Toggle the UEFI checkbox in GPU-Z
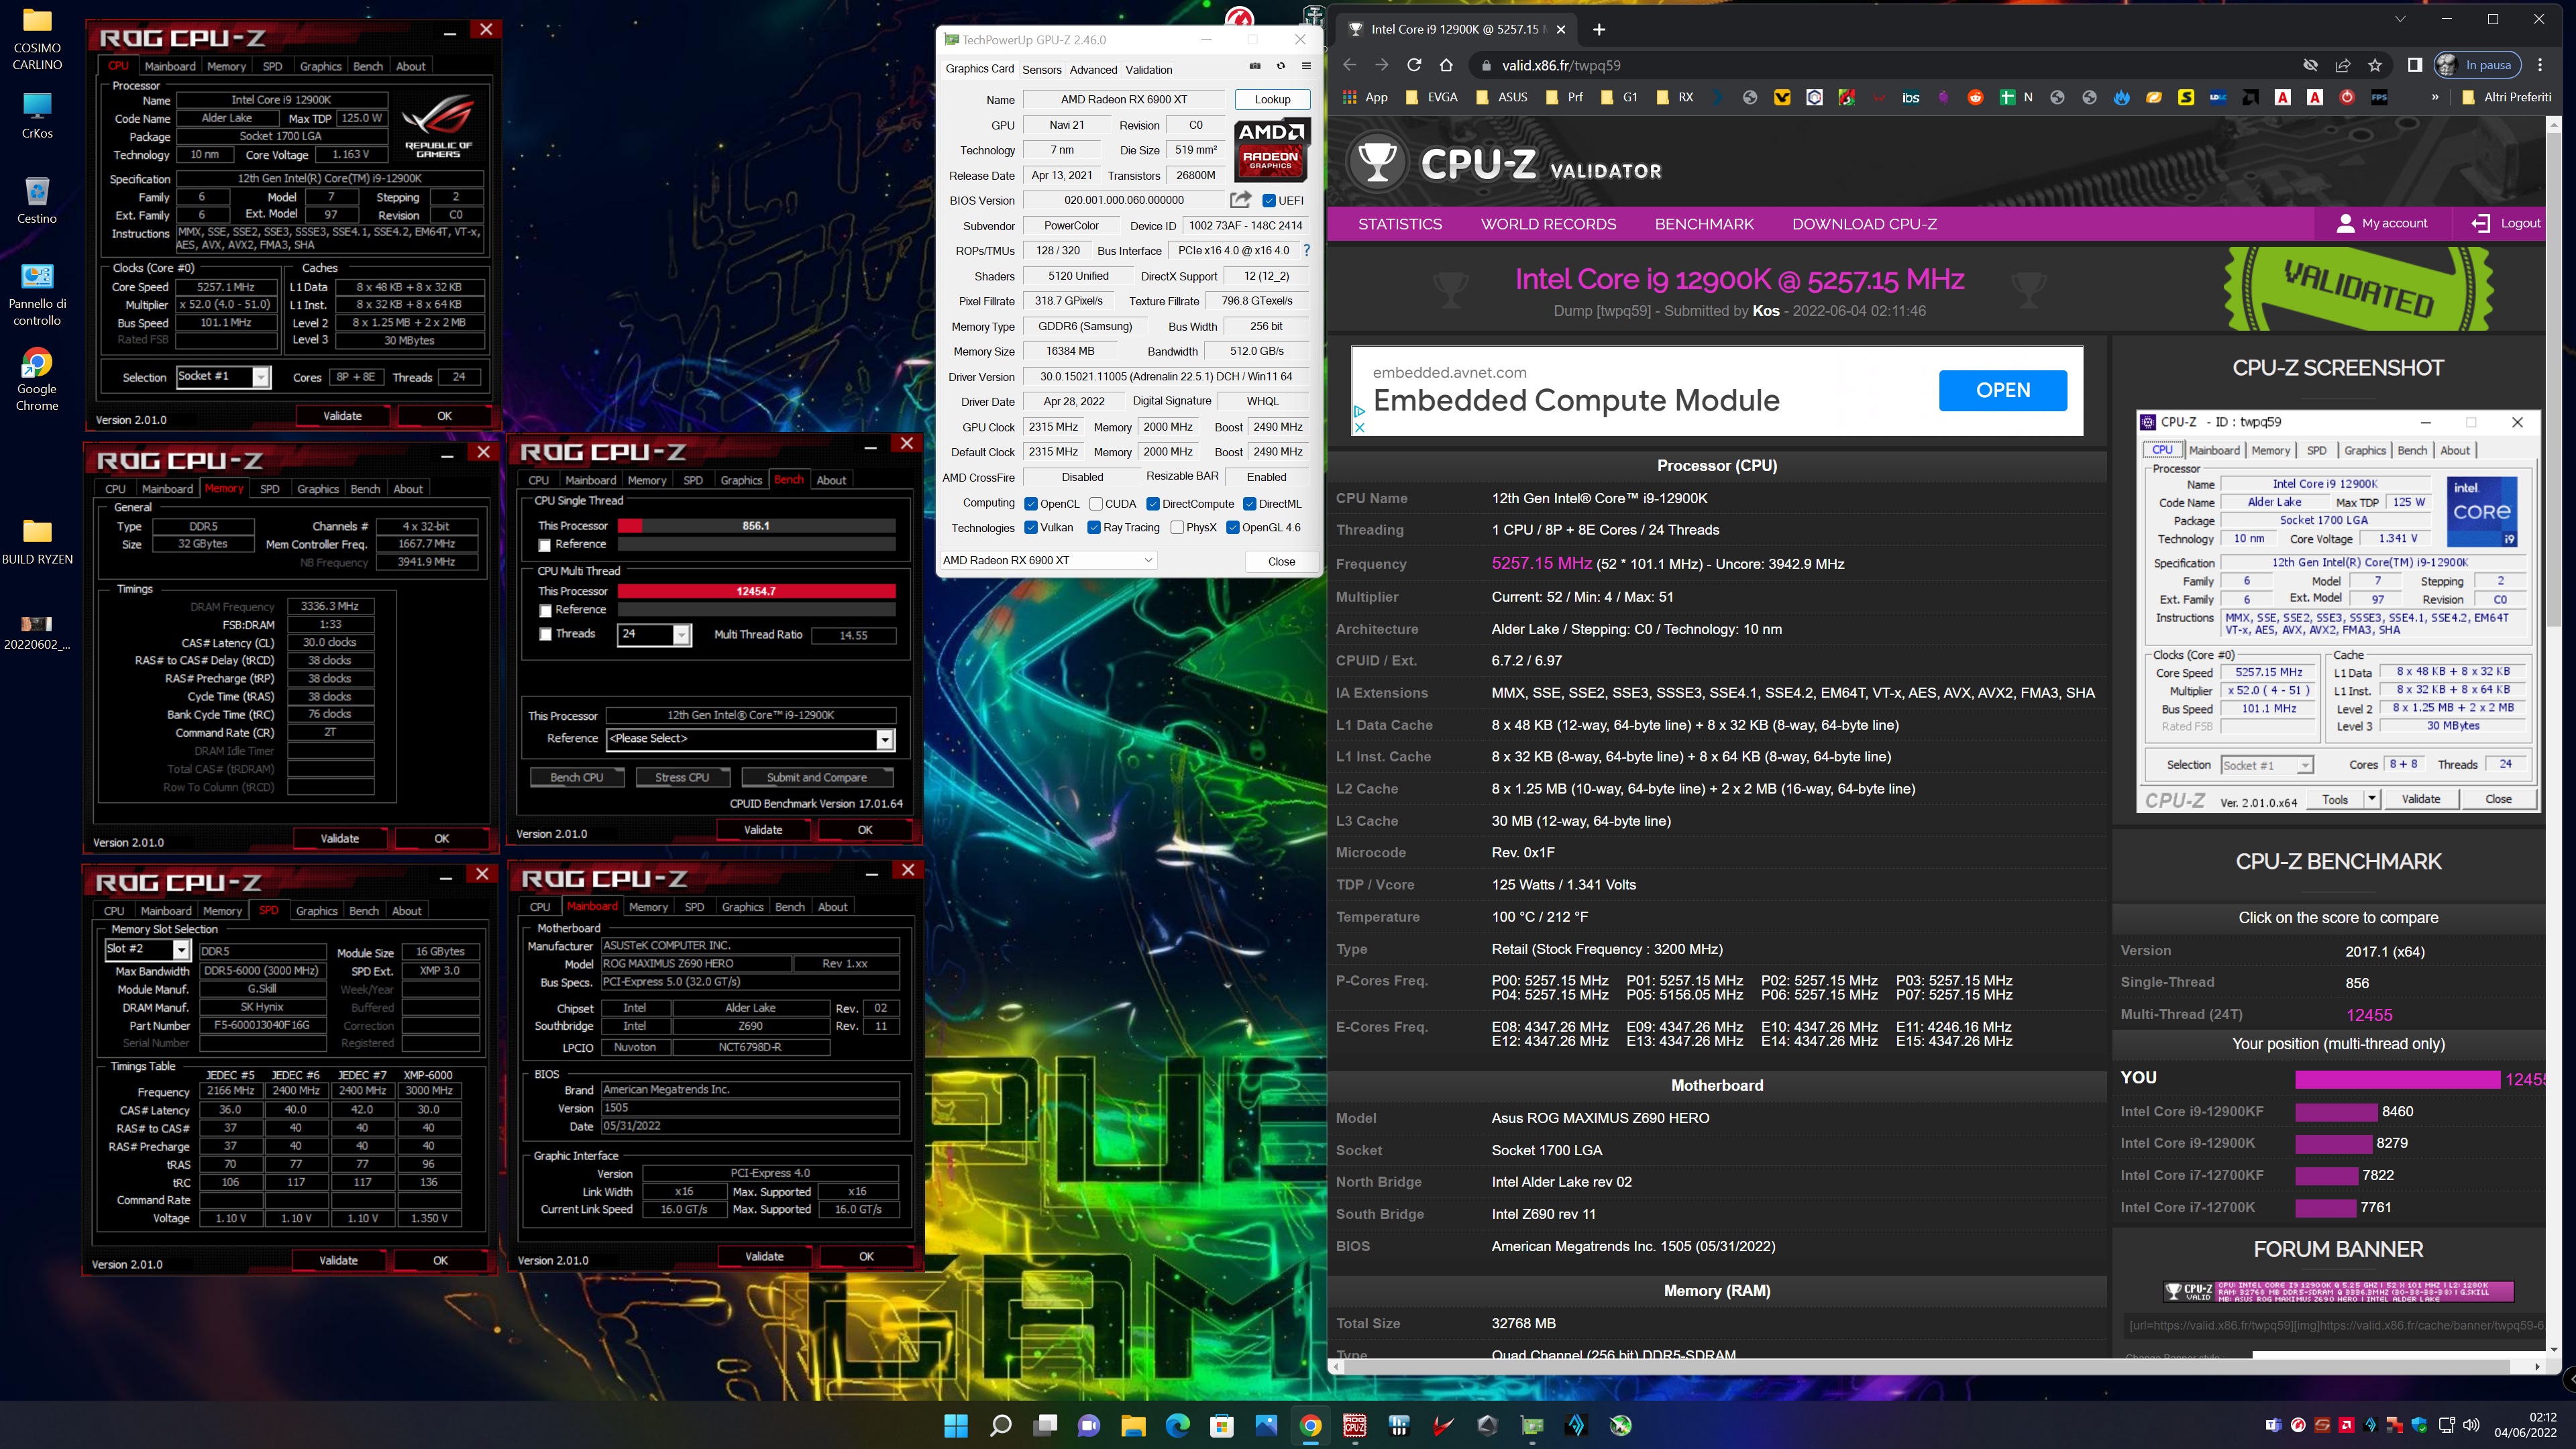The image size is (2576, 1449). (x=1269, y=200)
